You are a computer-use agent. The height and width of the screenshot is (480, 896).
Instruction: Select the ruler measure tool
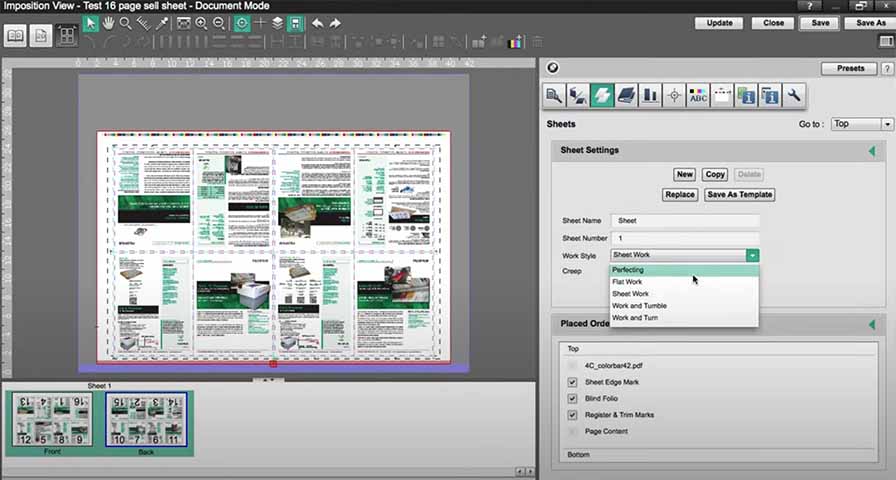tap(143, 23)
